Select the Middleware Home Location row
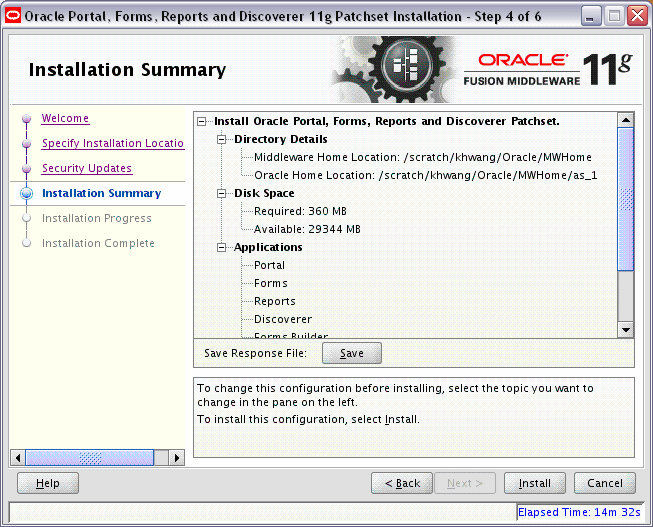 coord(423,157)
